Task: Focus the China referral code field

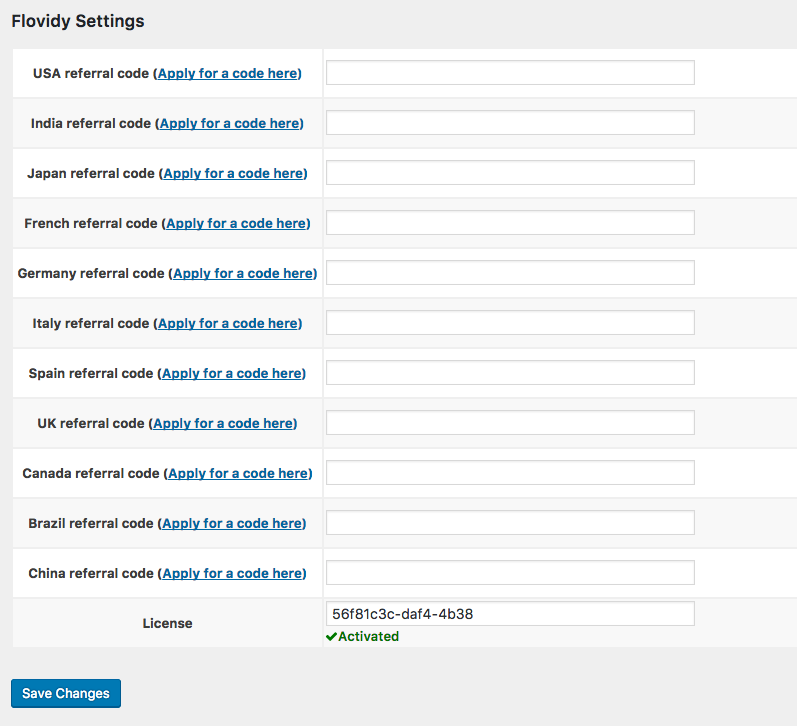Action: (510, 572)
